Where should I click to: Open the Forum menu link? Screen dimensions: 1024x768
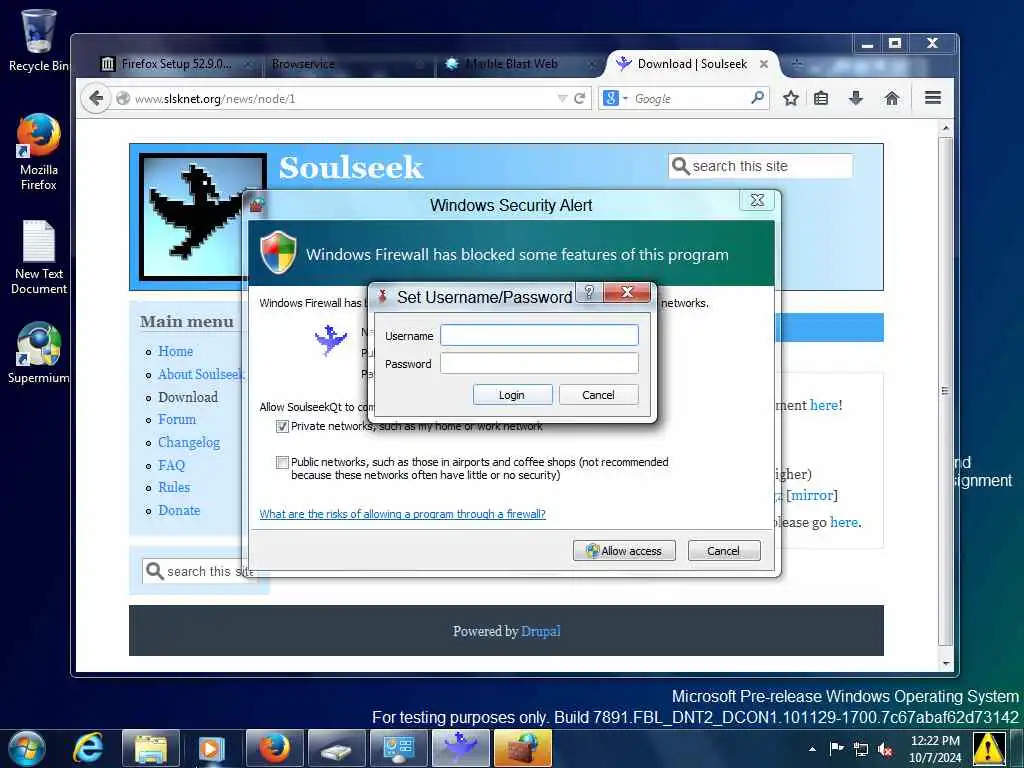click(177, 419)
